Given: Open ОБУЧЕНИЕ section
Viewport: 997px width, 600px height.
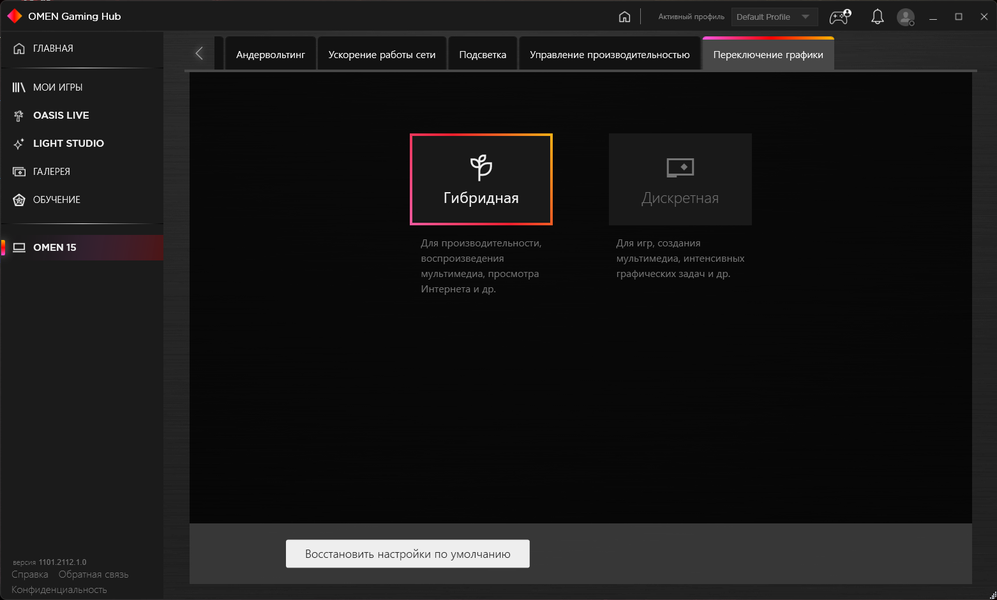Looking at the screenshot, I should [x=81, y=200].
